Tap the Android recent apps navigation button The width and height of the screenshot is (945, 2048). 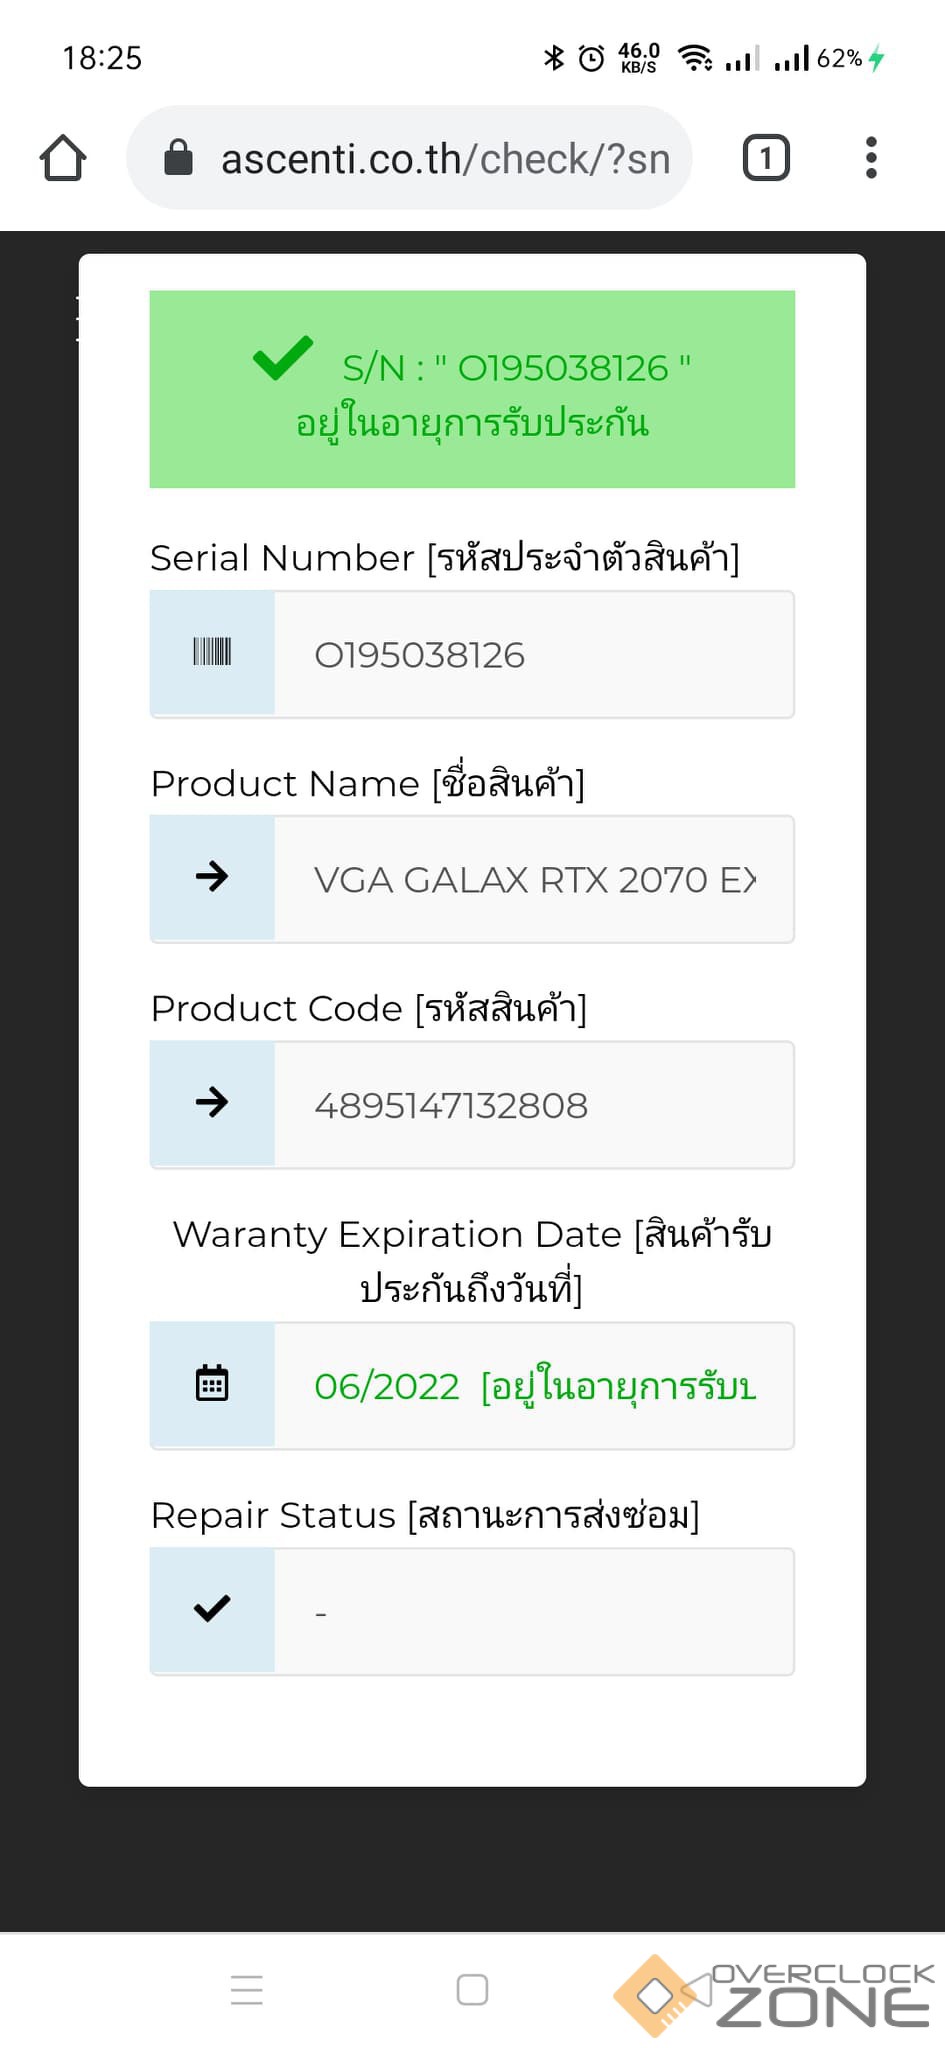[x=247, y=1990]
